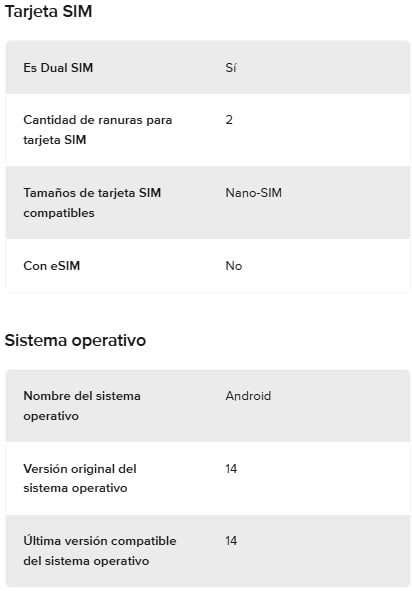Viewport: 412px width, 591px height.
Task: Click the No value for eSIM
Action: 234,266
